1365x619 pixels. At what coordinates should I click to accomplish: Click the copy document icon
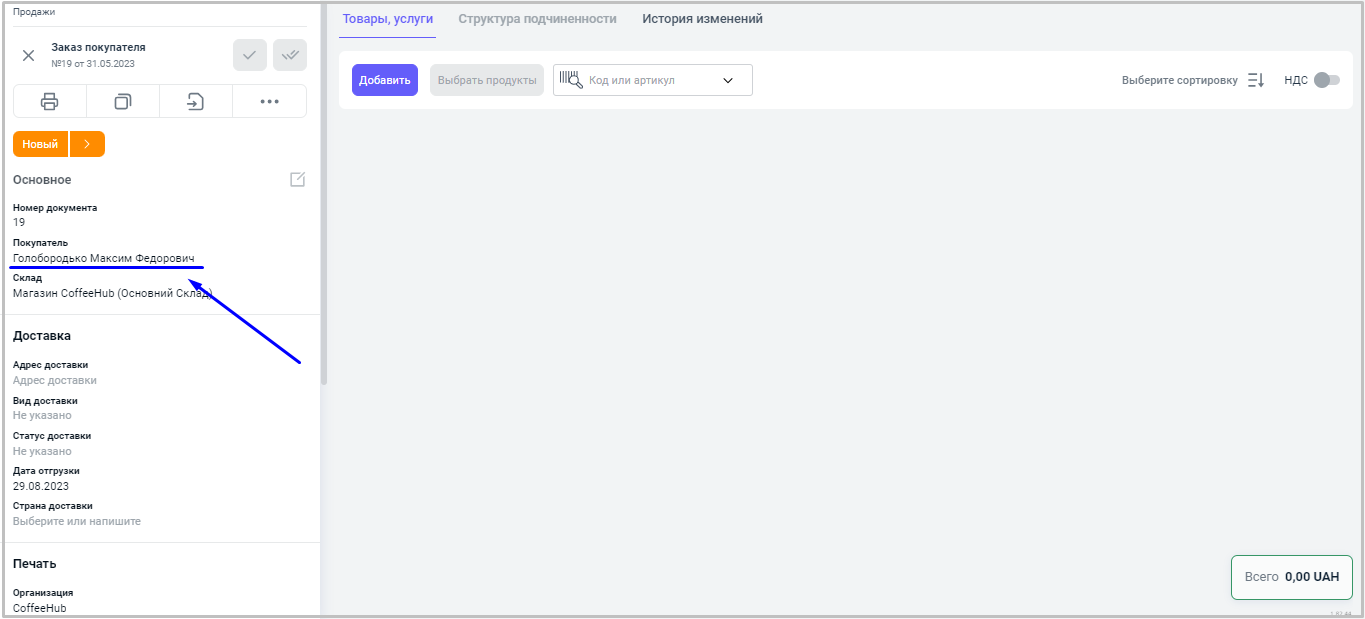(123, 101)
